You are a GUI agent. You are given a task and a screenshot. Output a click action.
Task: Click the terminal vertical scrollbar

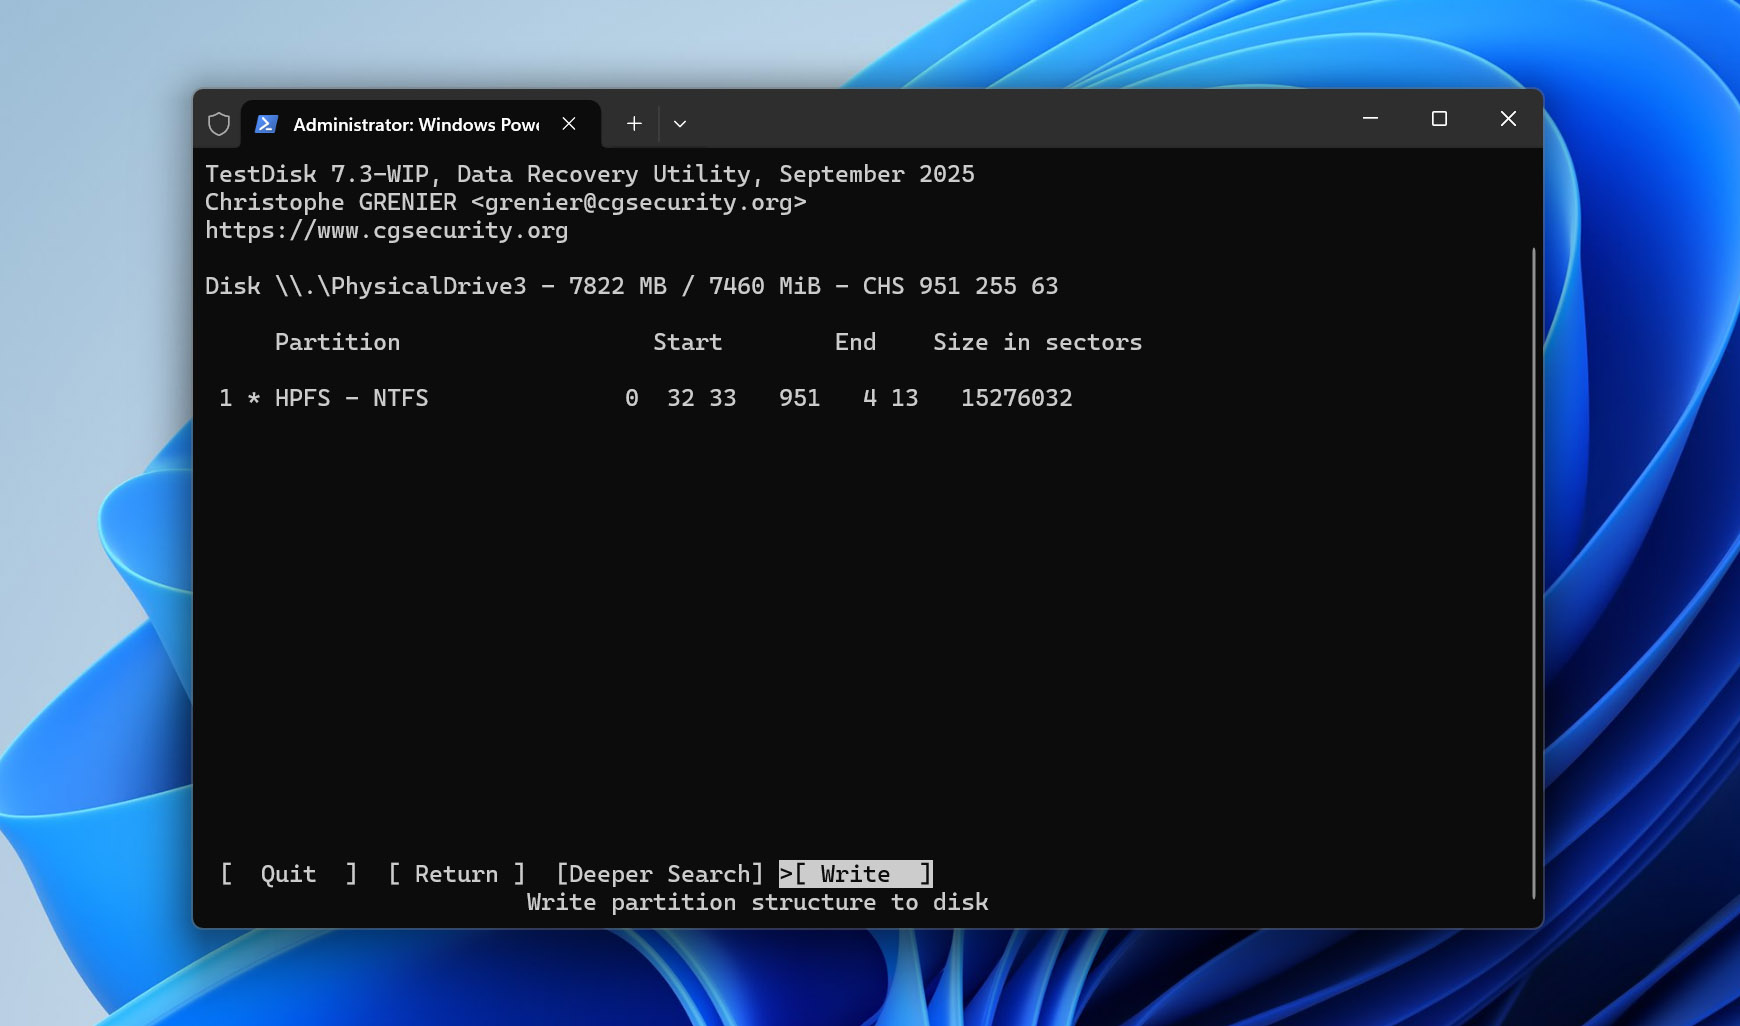1533,573
